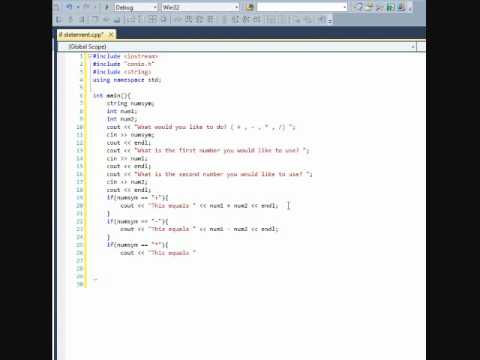480x360 pixels.
Task: Click the line "cin >> numsym;"
Action: point(130,135)
